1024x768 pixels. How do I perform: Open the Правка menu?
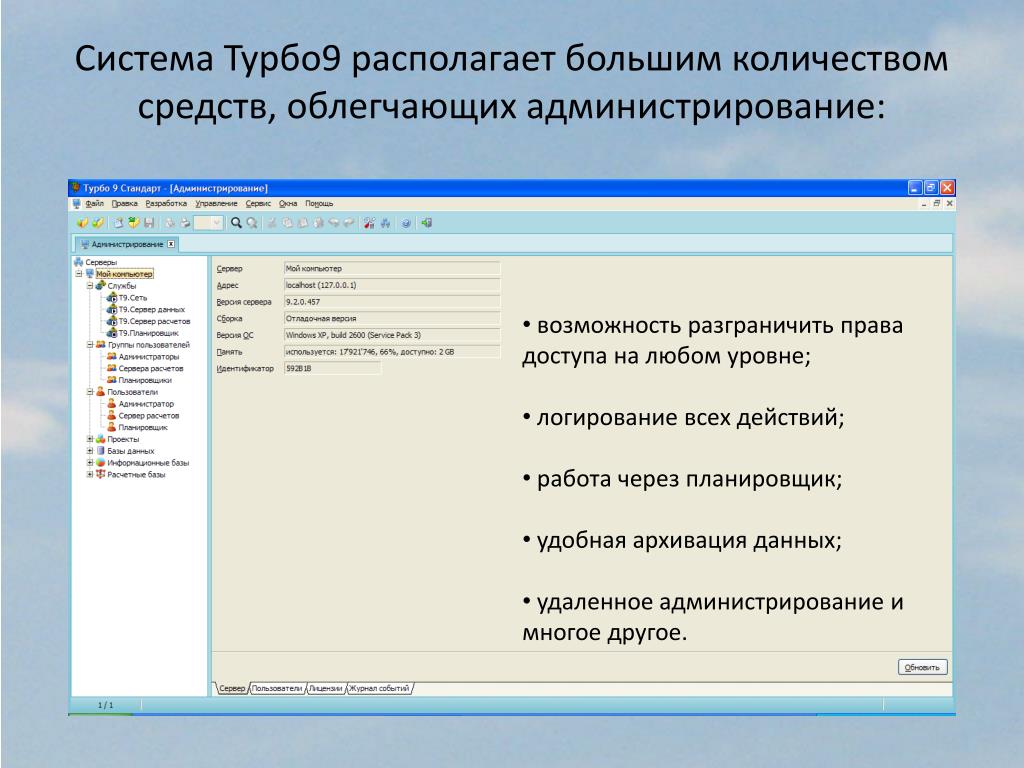click(x=124, y=204)
